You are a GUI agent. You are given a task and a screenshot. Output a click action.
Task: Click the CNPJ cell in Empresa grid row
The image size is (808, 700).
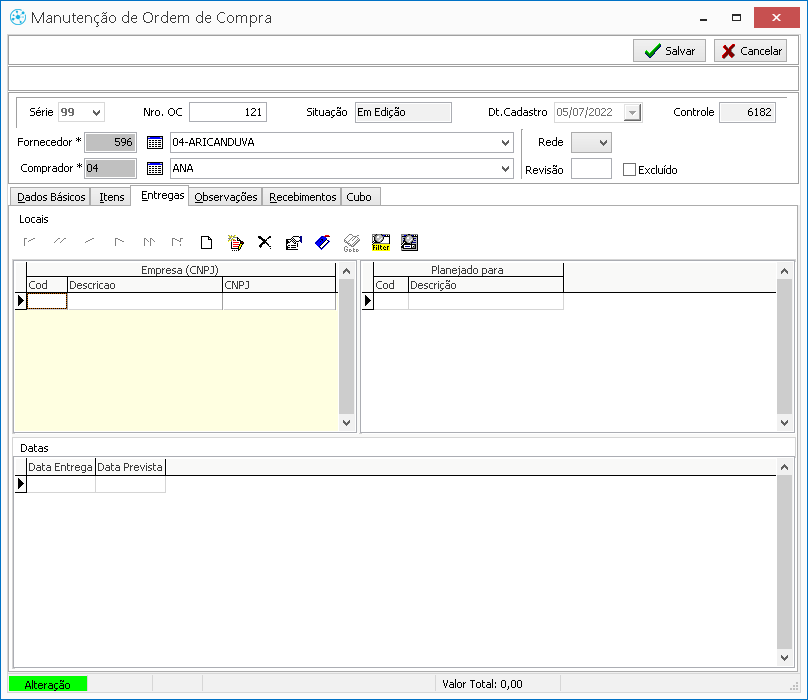click(x=279, y=301)
